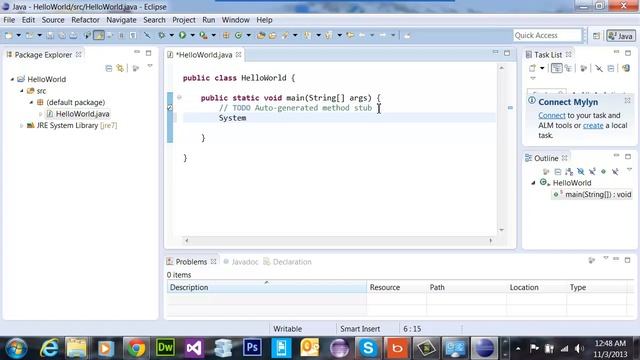Collapse the src folder node
The width and height of the screenshot is (640, 360).
[22, 91]
